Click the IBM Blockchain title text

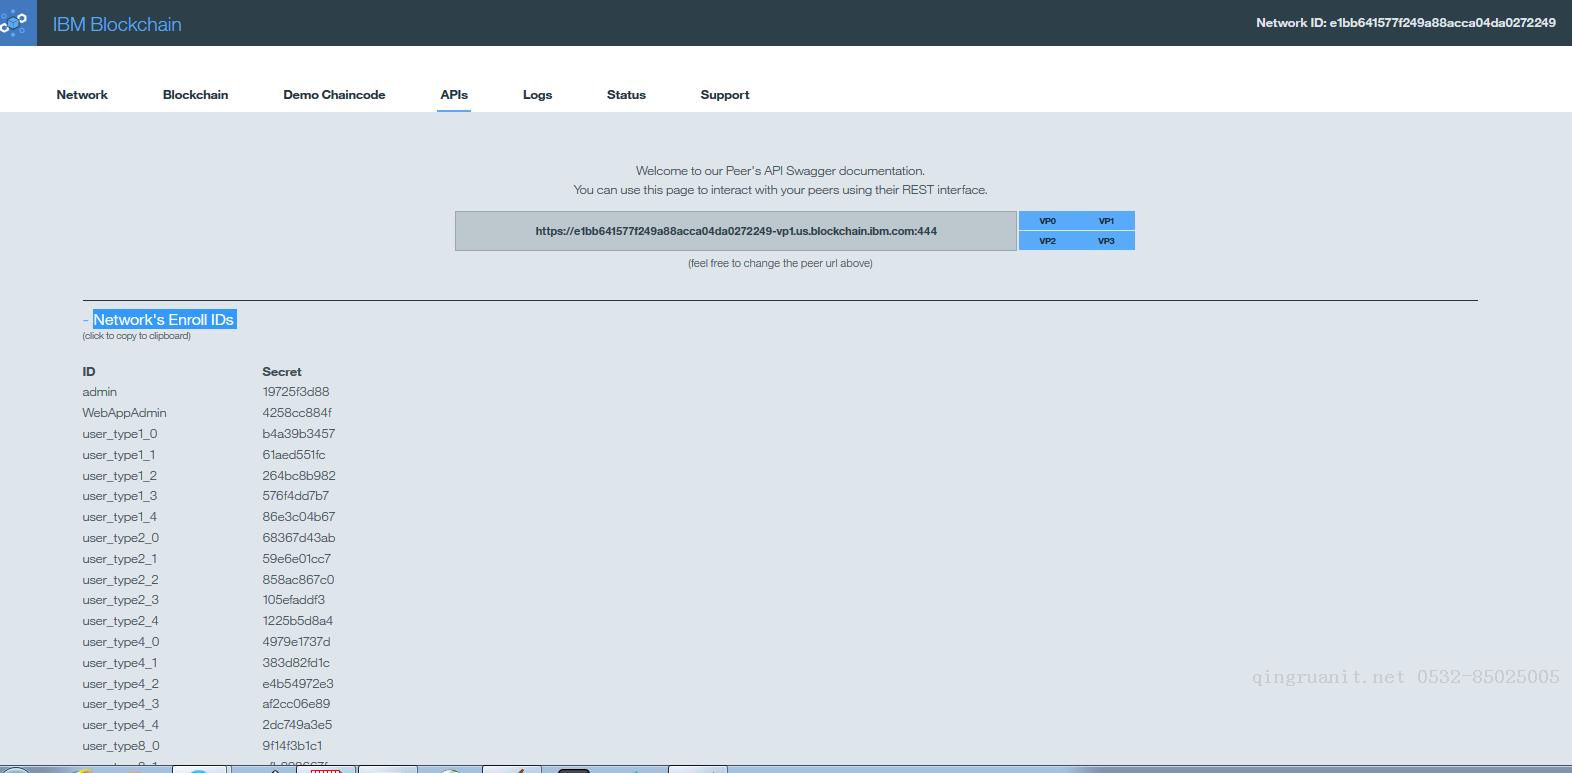117,24
